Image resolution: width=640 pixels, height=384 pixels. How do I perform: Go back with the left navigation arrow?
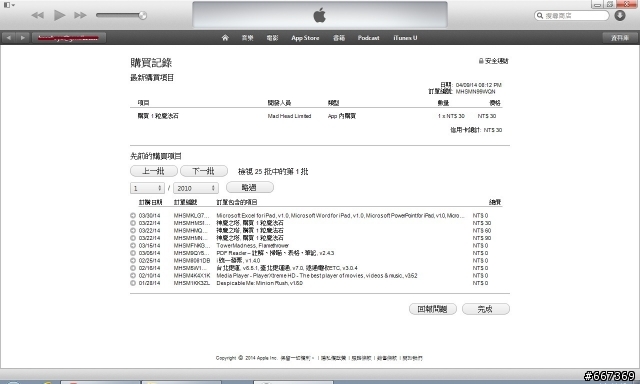click(9, 38)
